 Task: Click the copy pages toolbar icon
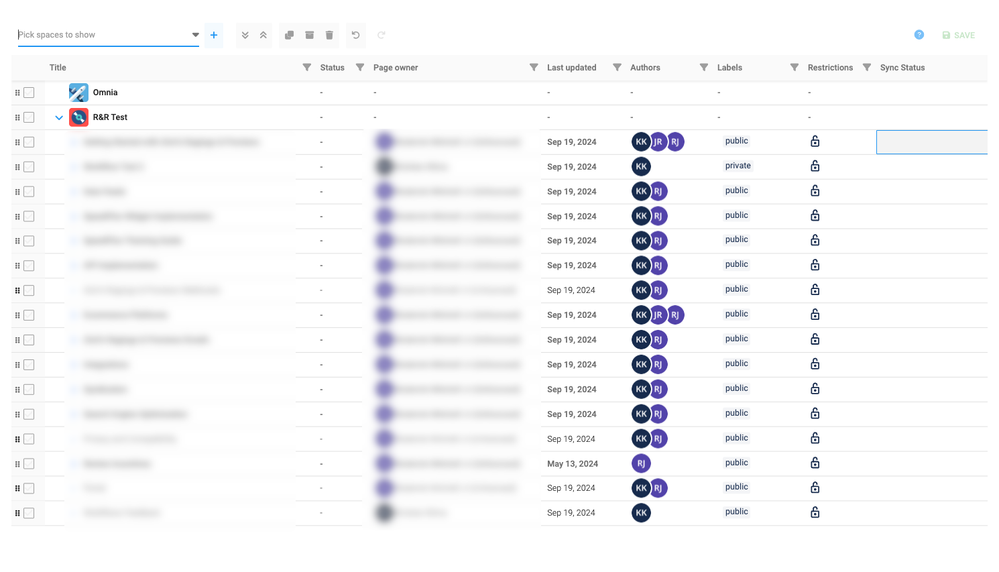(289, 35)
